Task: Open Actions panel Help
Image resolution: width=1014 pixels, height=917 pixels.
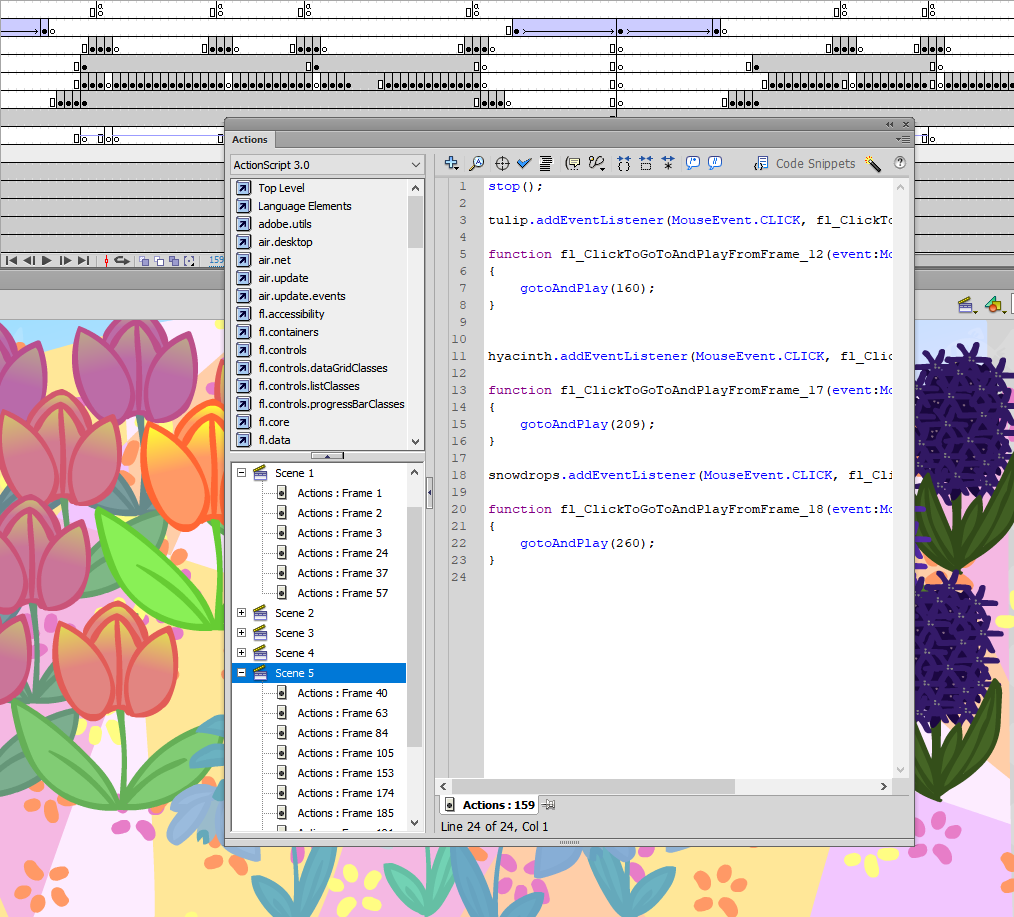Action: [900, 163]
